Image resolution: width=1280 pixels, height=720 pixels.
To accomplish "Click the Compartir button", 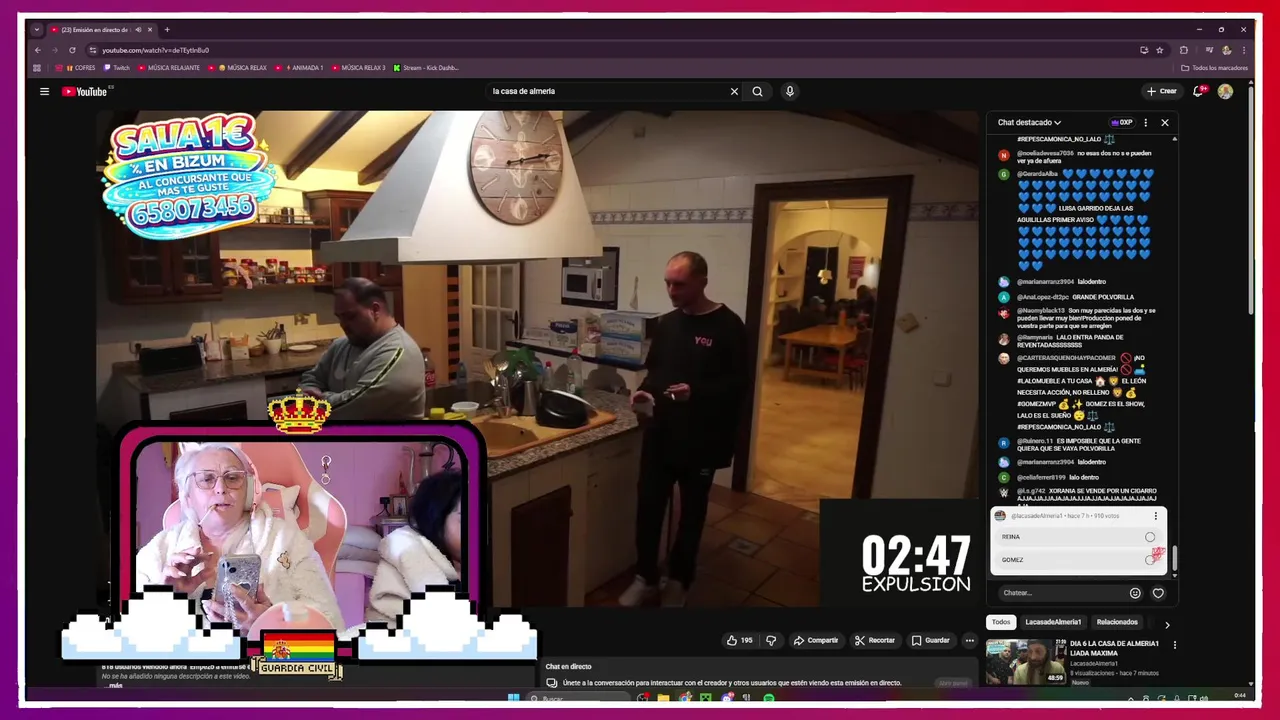I will (x=816, y=640).
